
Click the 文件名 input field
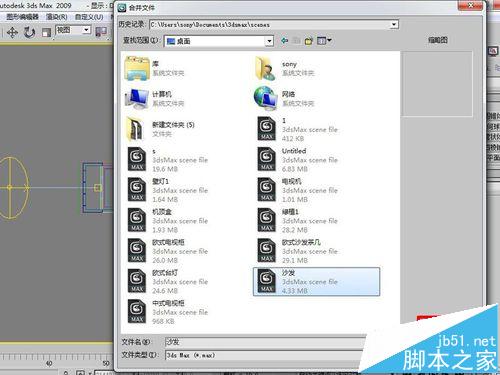tap(265, 342)
